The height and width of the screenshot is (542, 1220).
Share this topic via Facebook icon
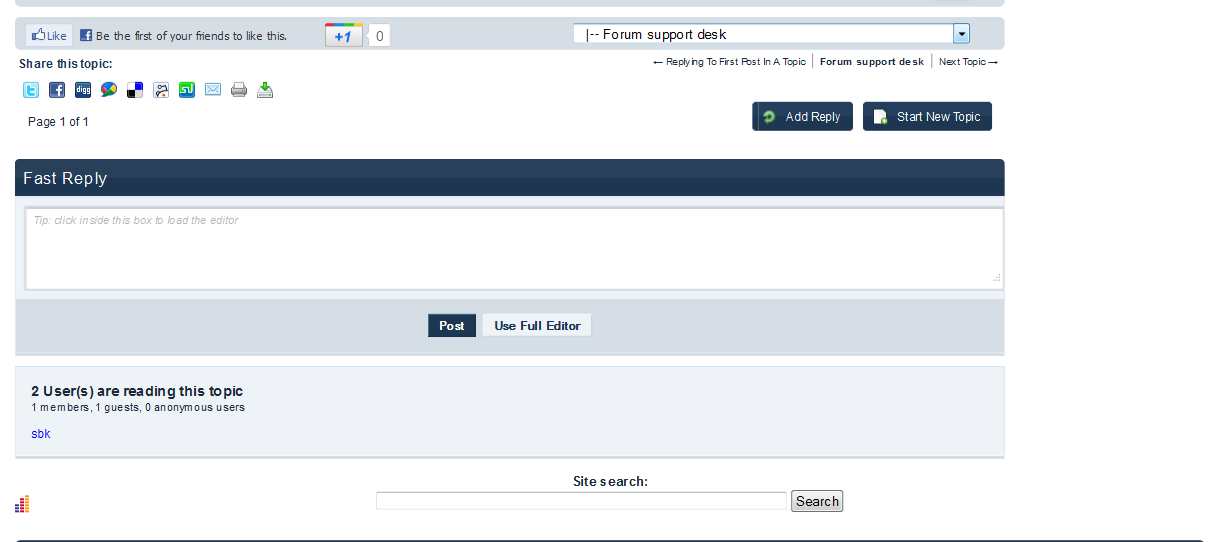point(57,90)
